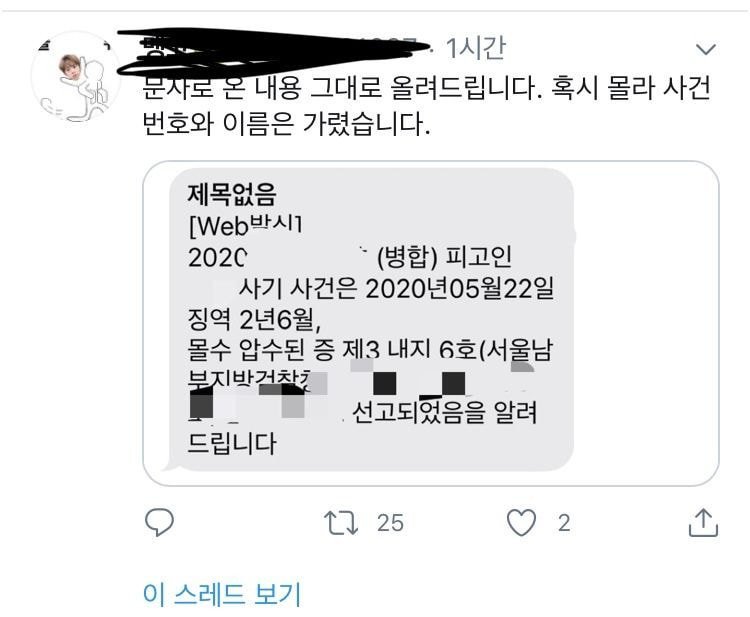Retweet this post using the retweet icon
Viewport: 750px width, 617px height.
tap(341, 522)
